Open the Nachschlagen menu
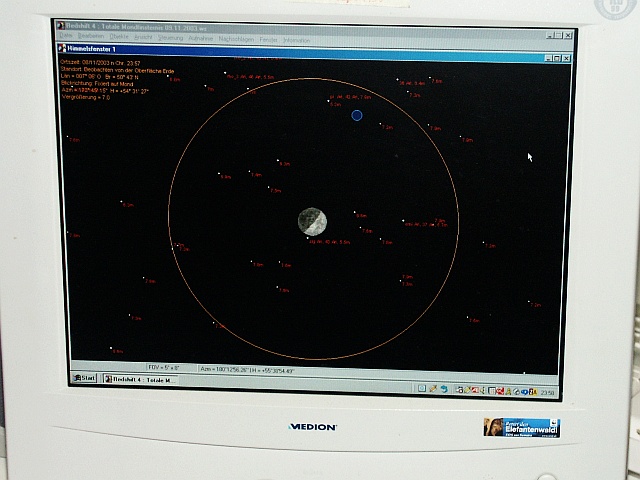This screenshot has height=480, width=640. (236, 39)
